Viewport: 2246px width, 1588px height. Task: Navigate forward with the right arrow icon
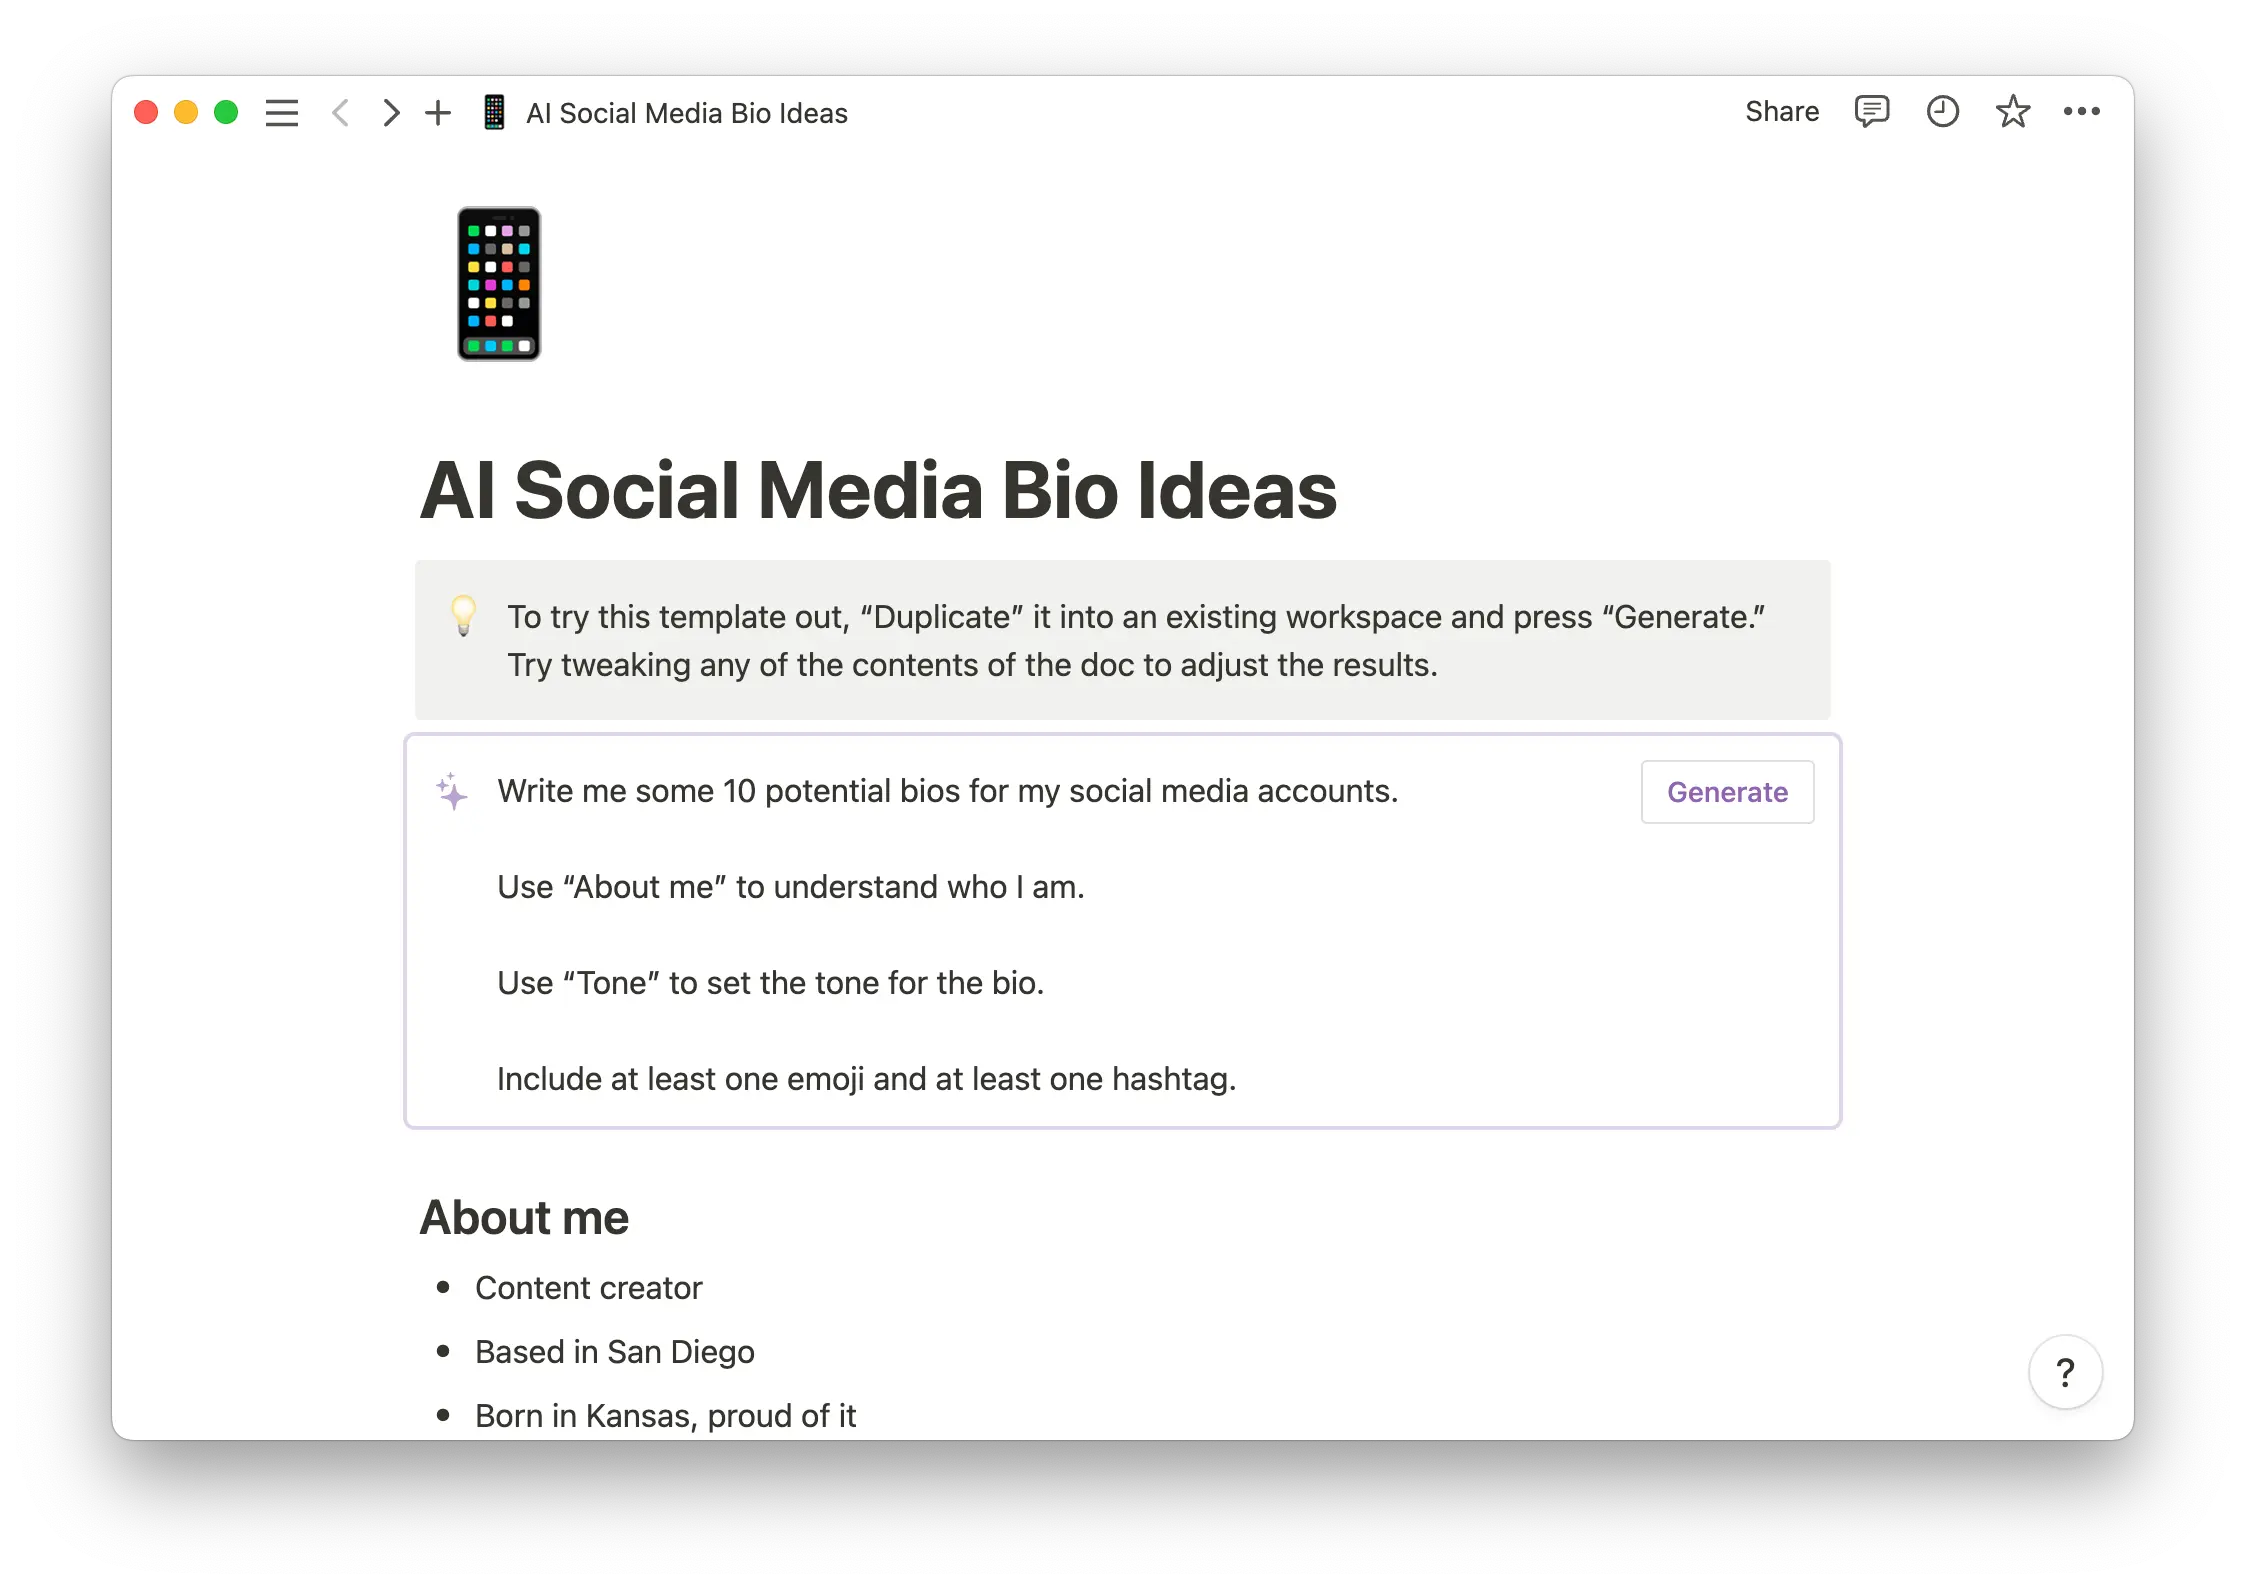(x=390, y=112)
